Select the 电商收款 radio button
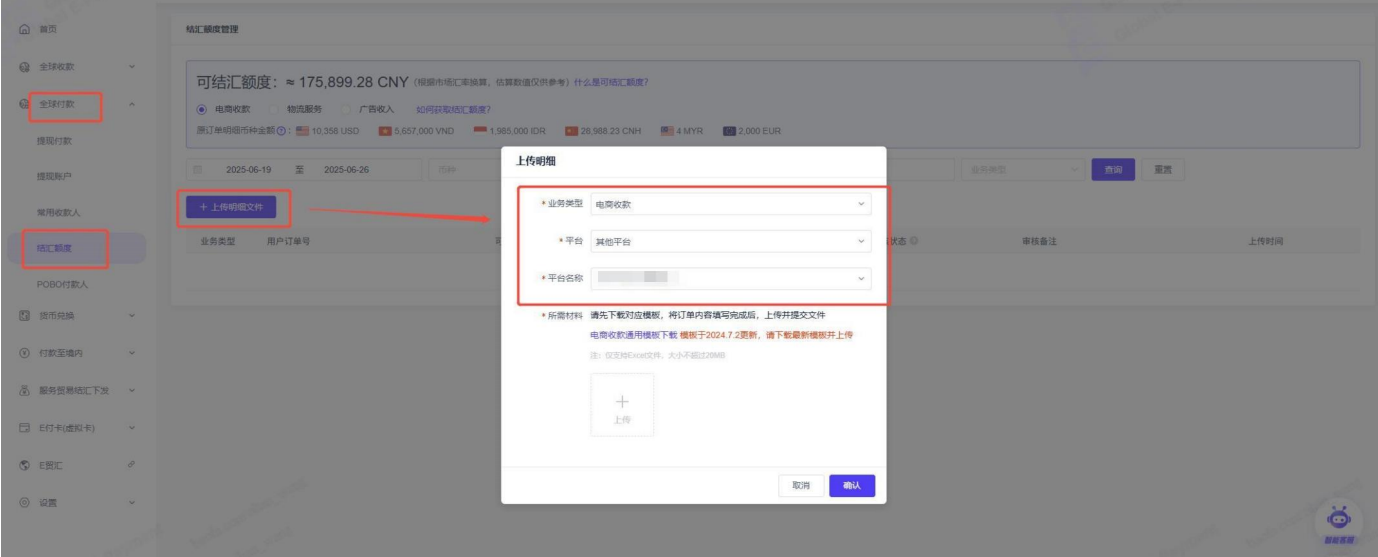Screen dimensions: 1378x557 tap(202, 109)
